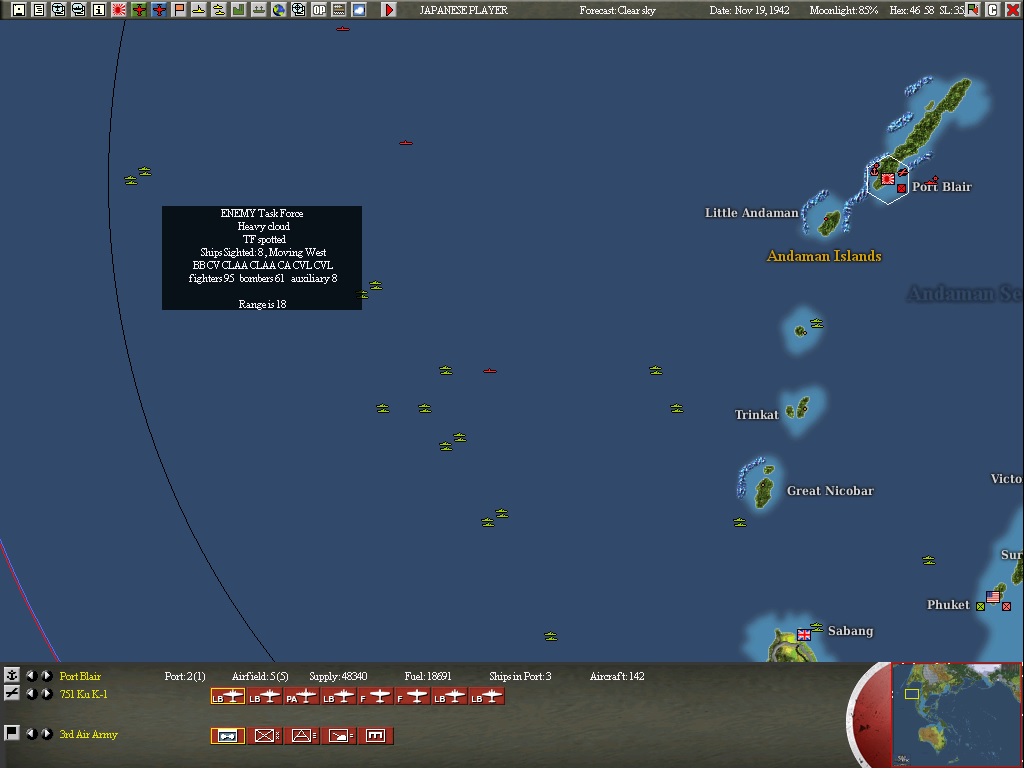Click the Port Blair Japanese base flag on map

888,179
